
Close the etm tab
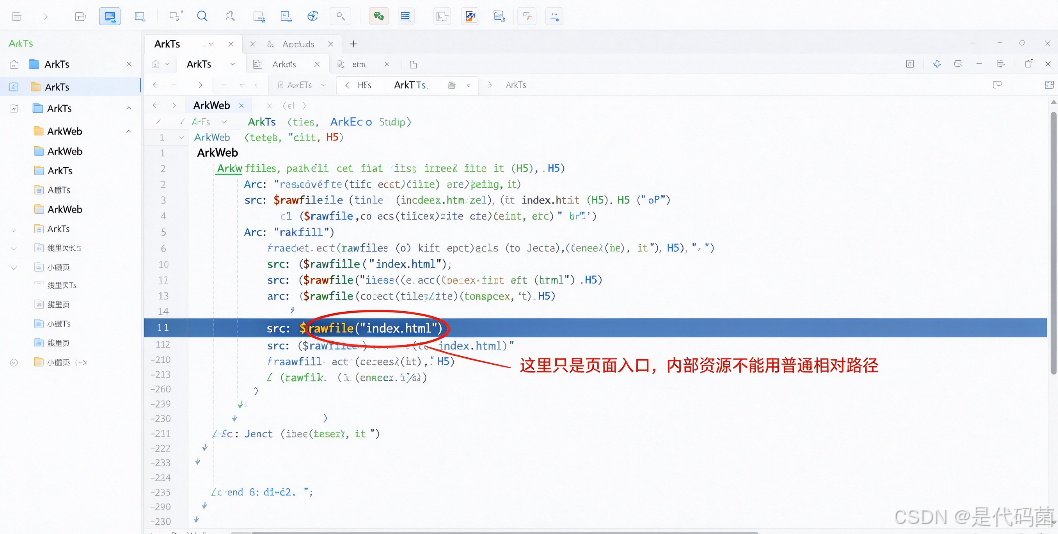point(387,65)
